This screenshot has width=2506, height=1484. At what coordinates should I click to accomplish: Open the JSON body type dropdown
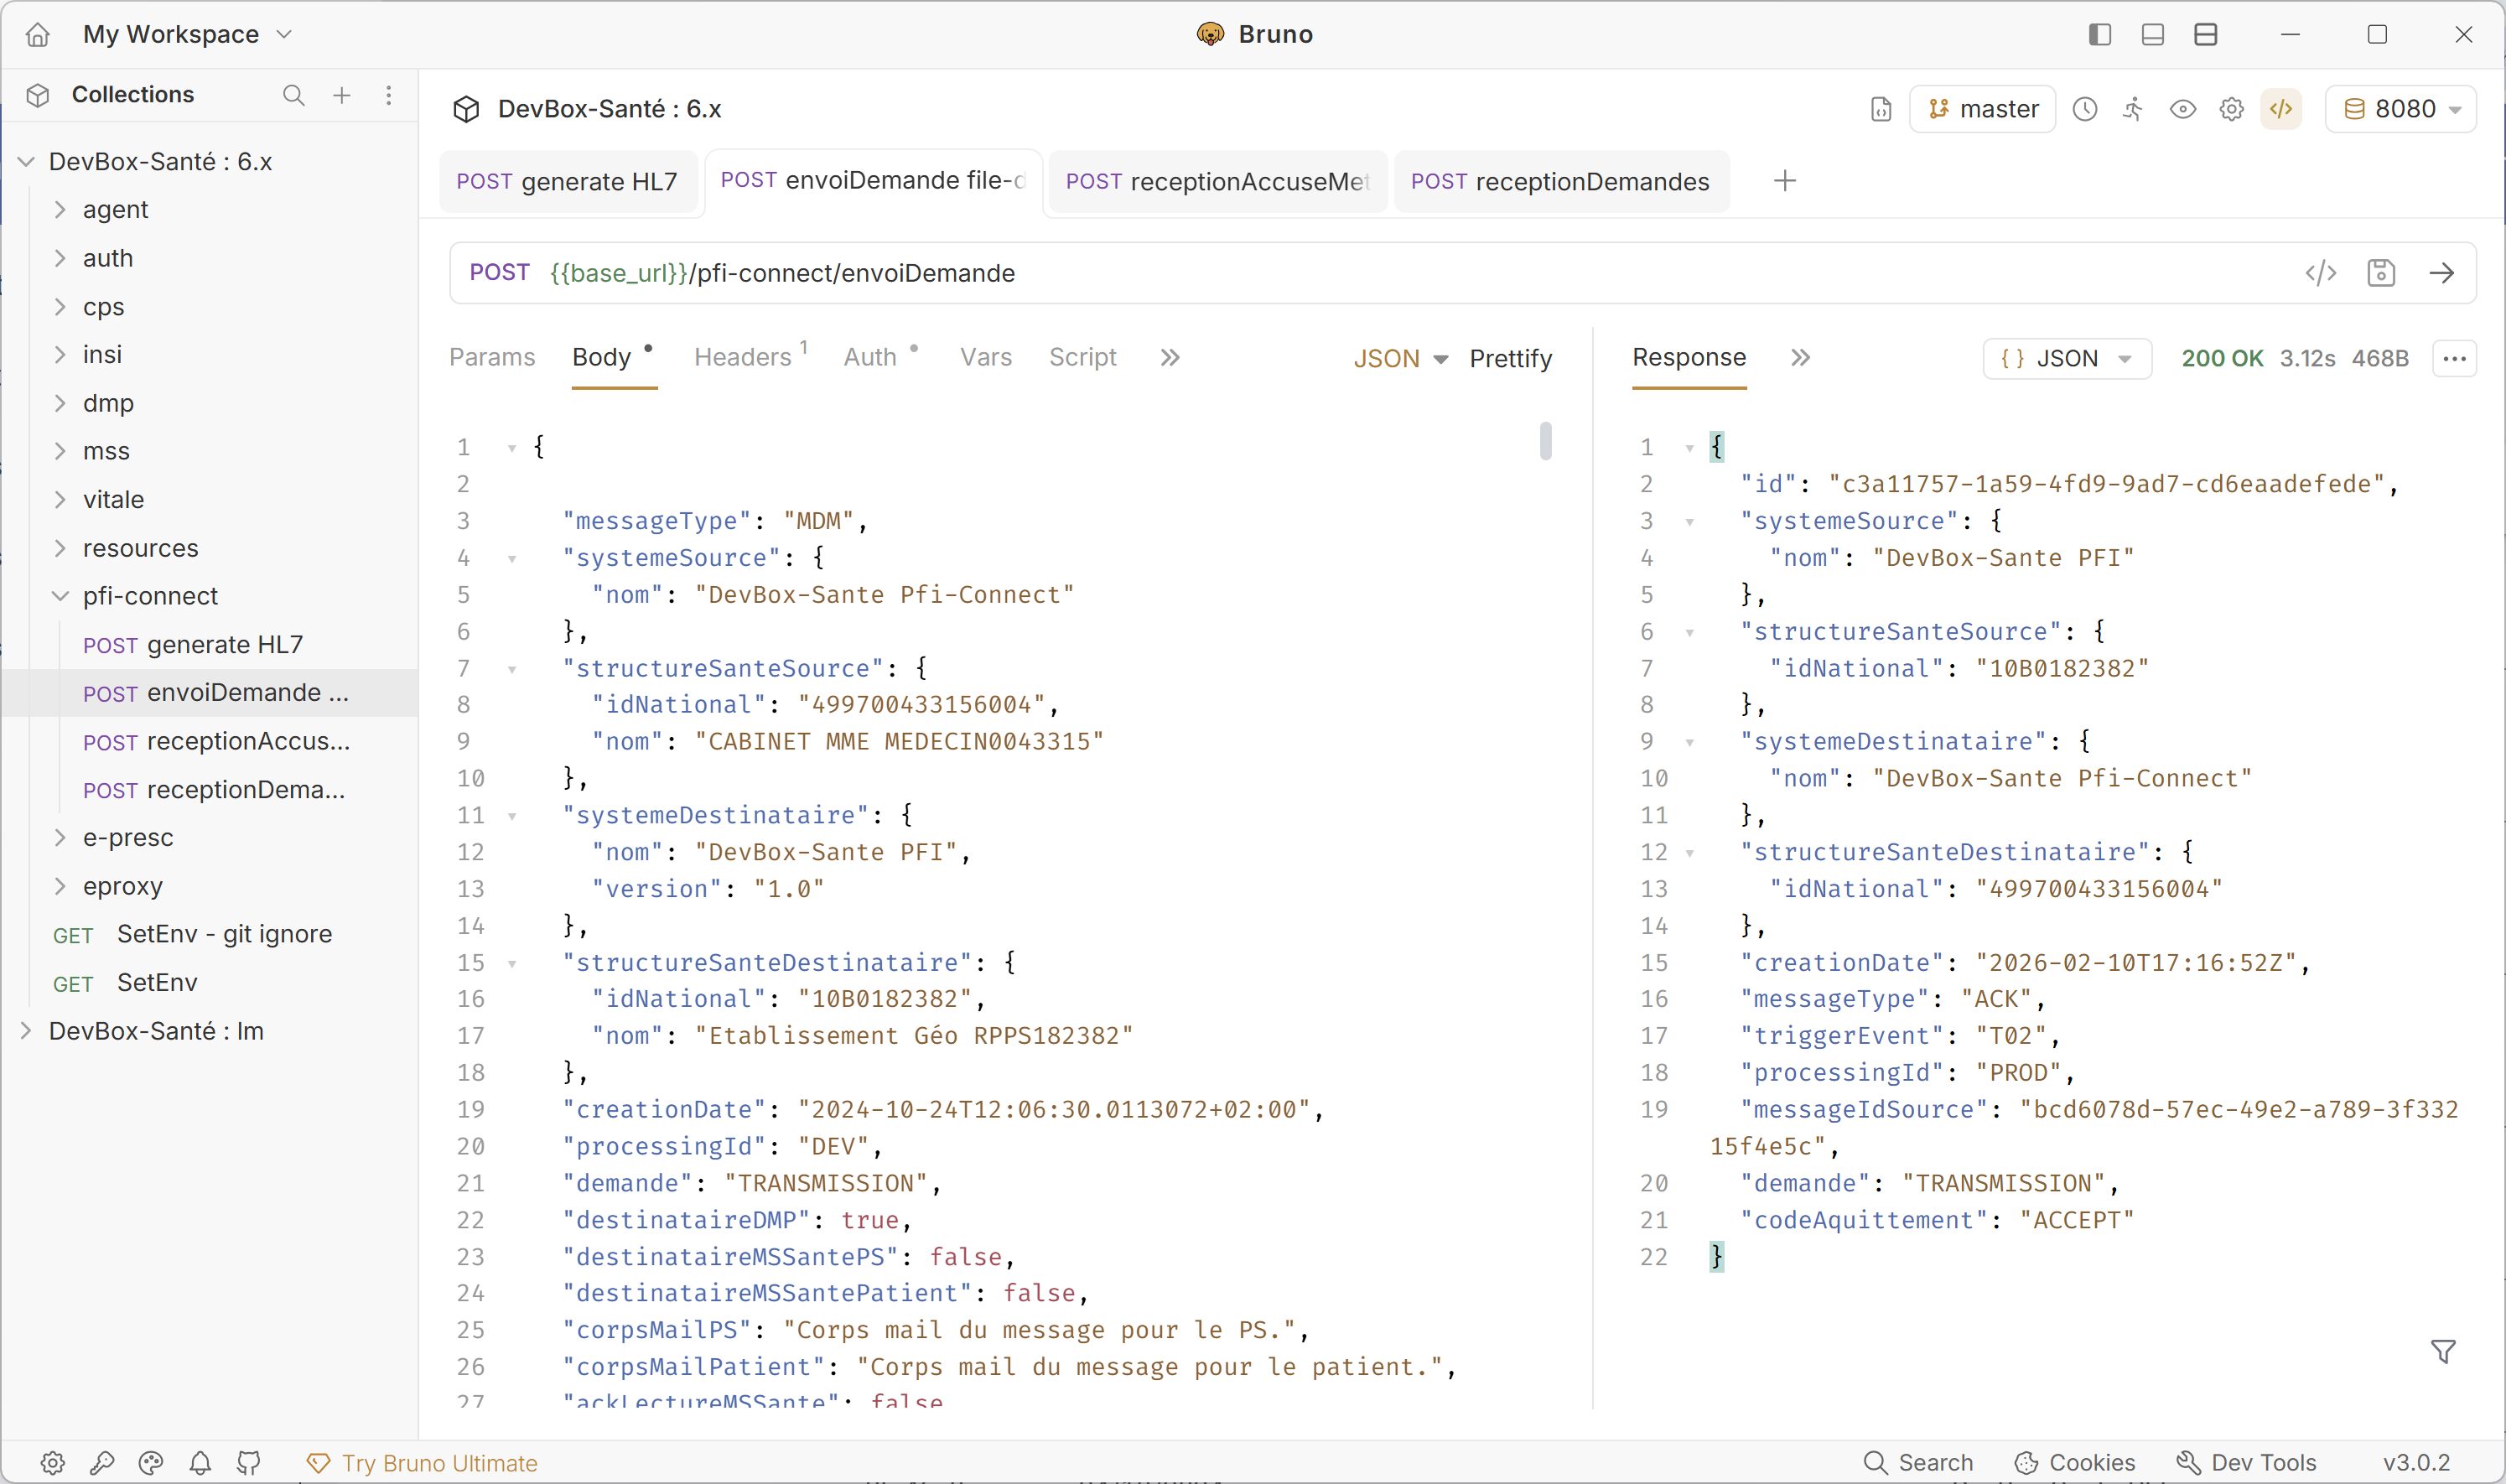(x=1399, y=358)
